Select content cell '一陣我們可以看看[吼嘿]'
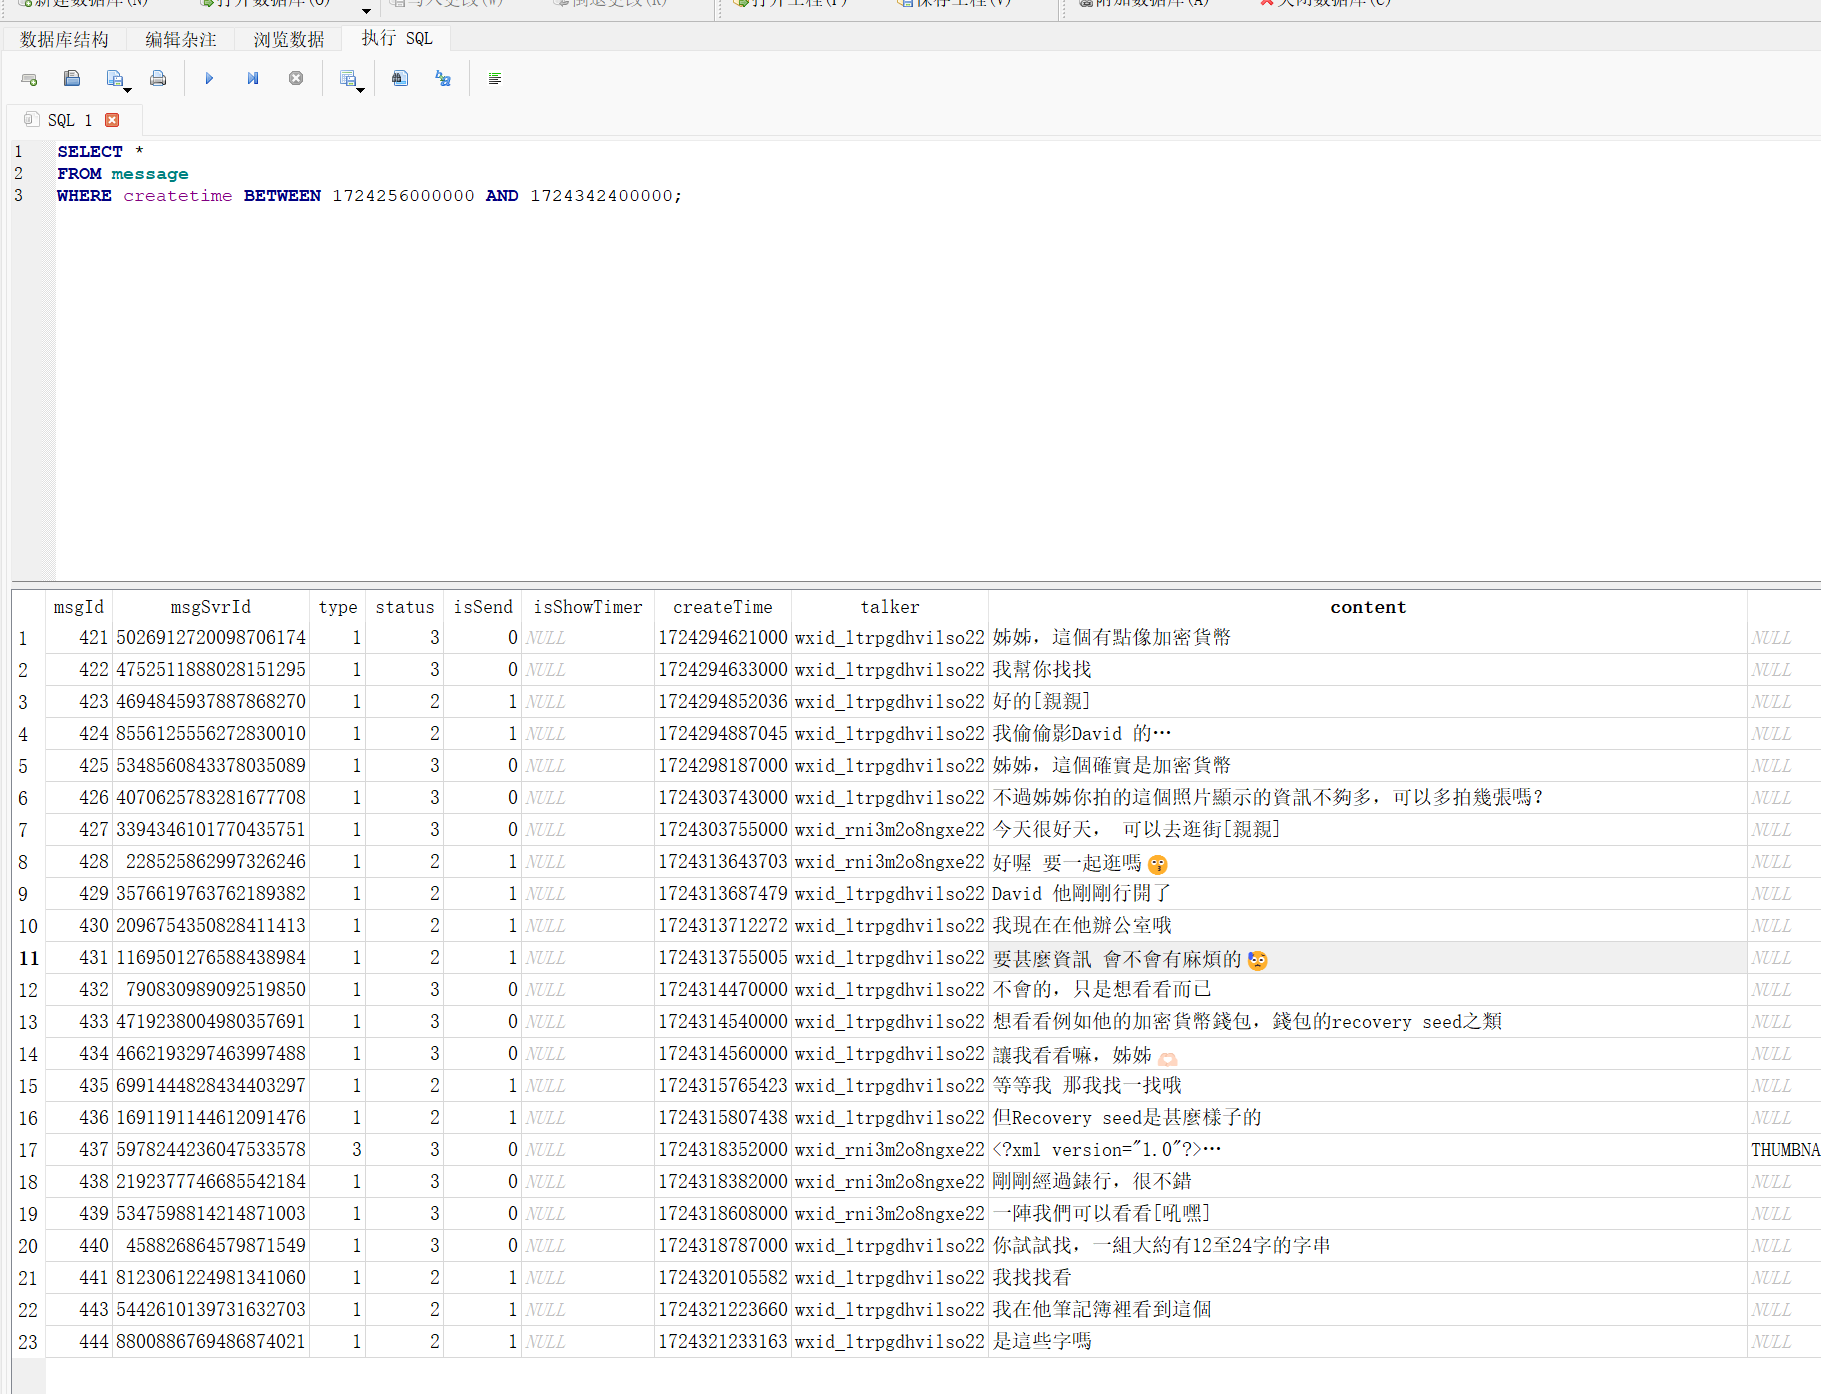 tap(1368, 1214)
